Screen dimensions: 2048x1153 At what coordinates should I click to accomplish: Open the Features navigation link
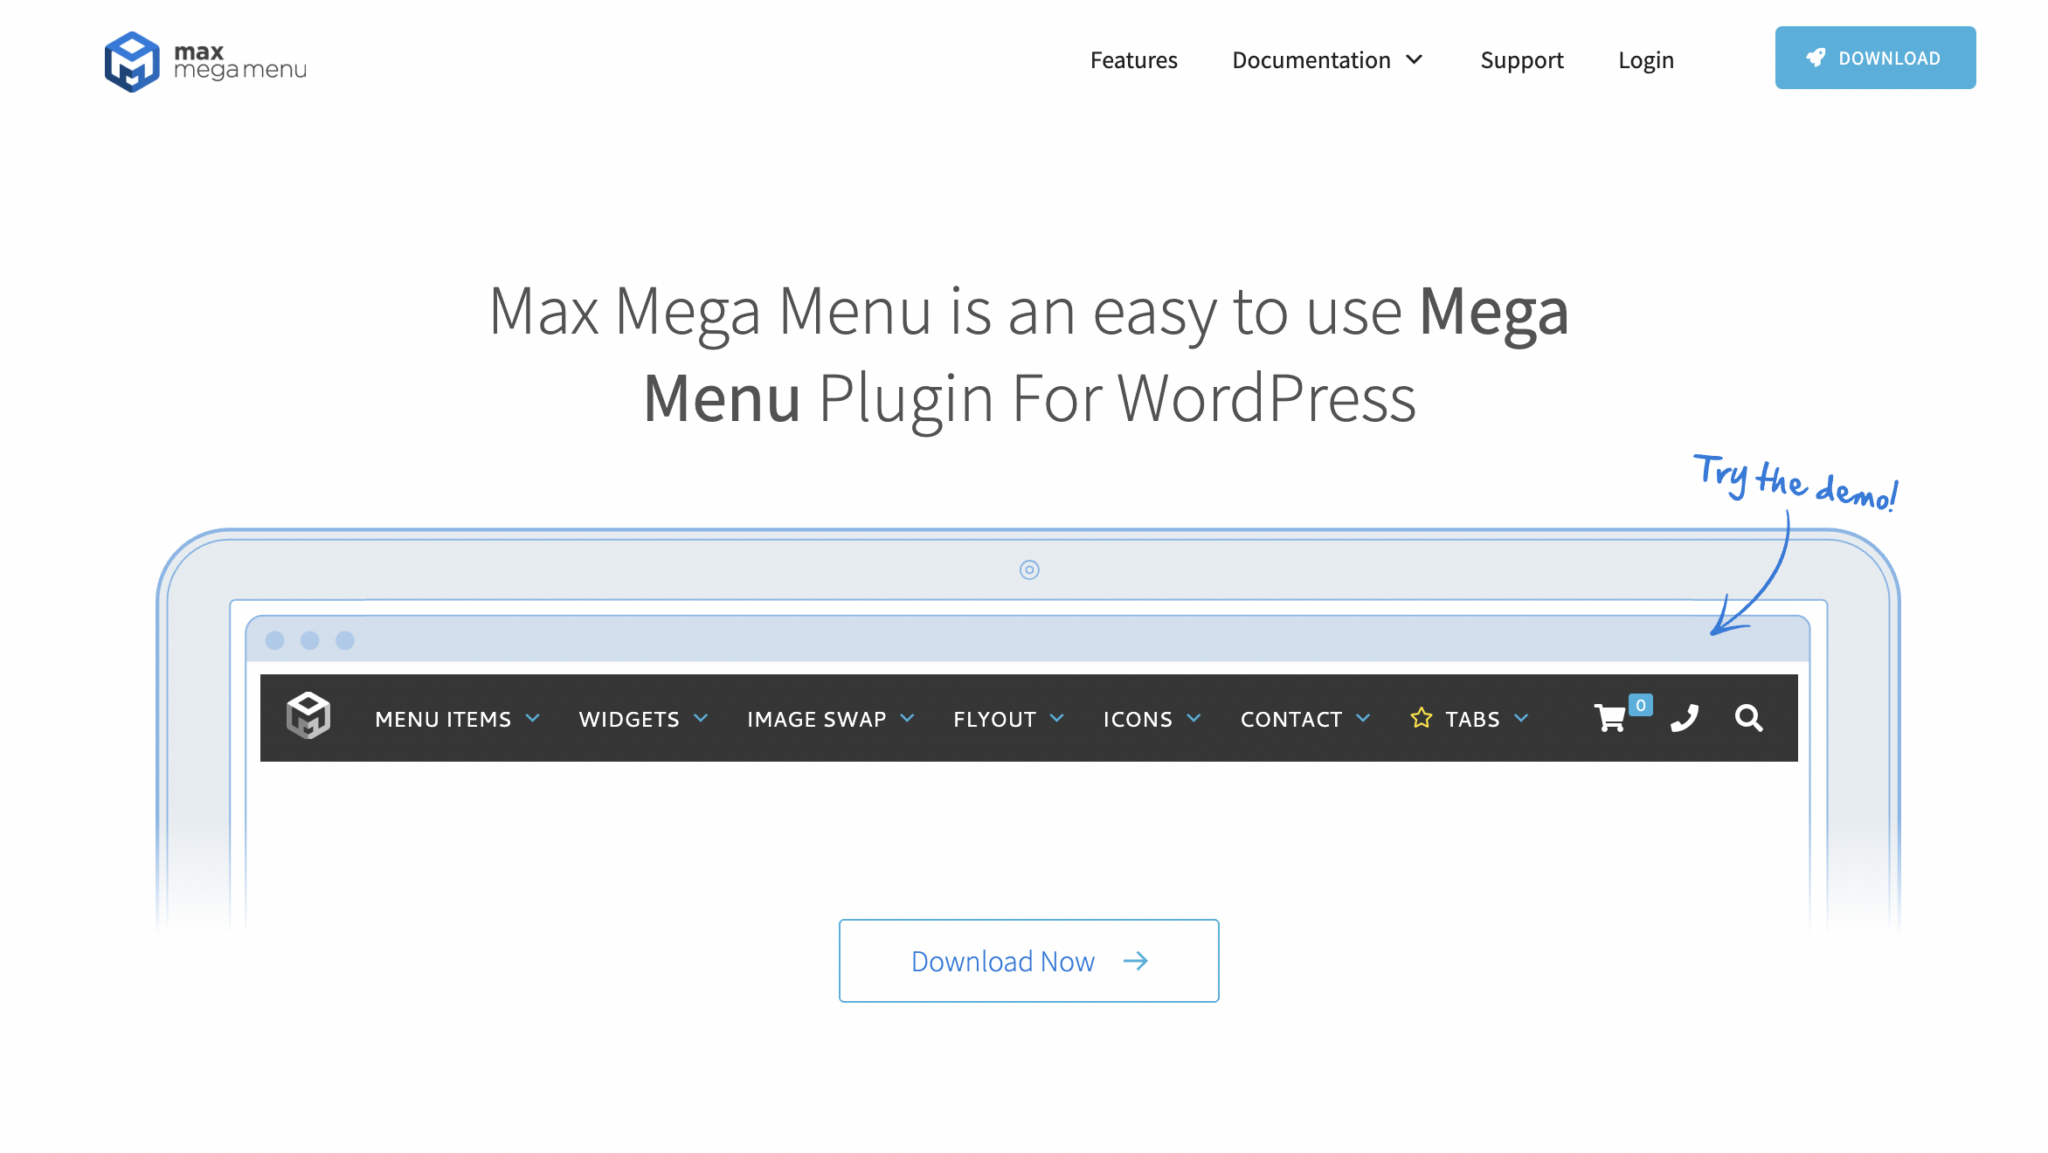coord(1134,59)
